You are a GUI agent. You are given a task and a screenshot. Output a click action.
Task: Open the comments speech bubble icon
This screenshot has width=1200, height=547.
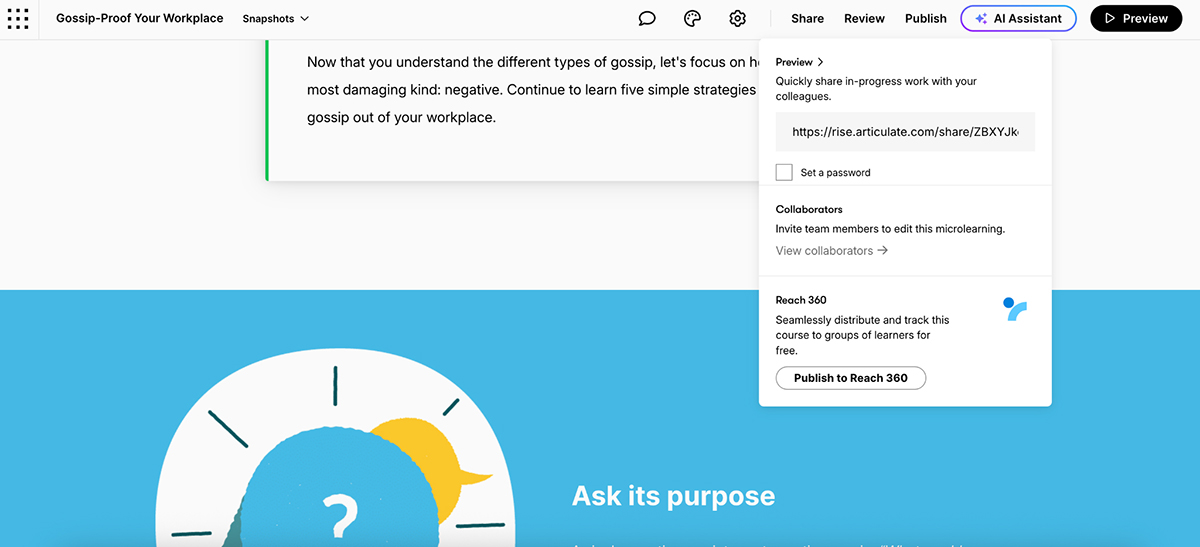point(647,18)
